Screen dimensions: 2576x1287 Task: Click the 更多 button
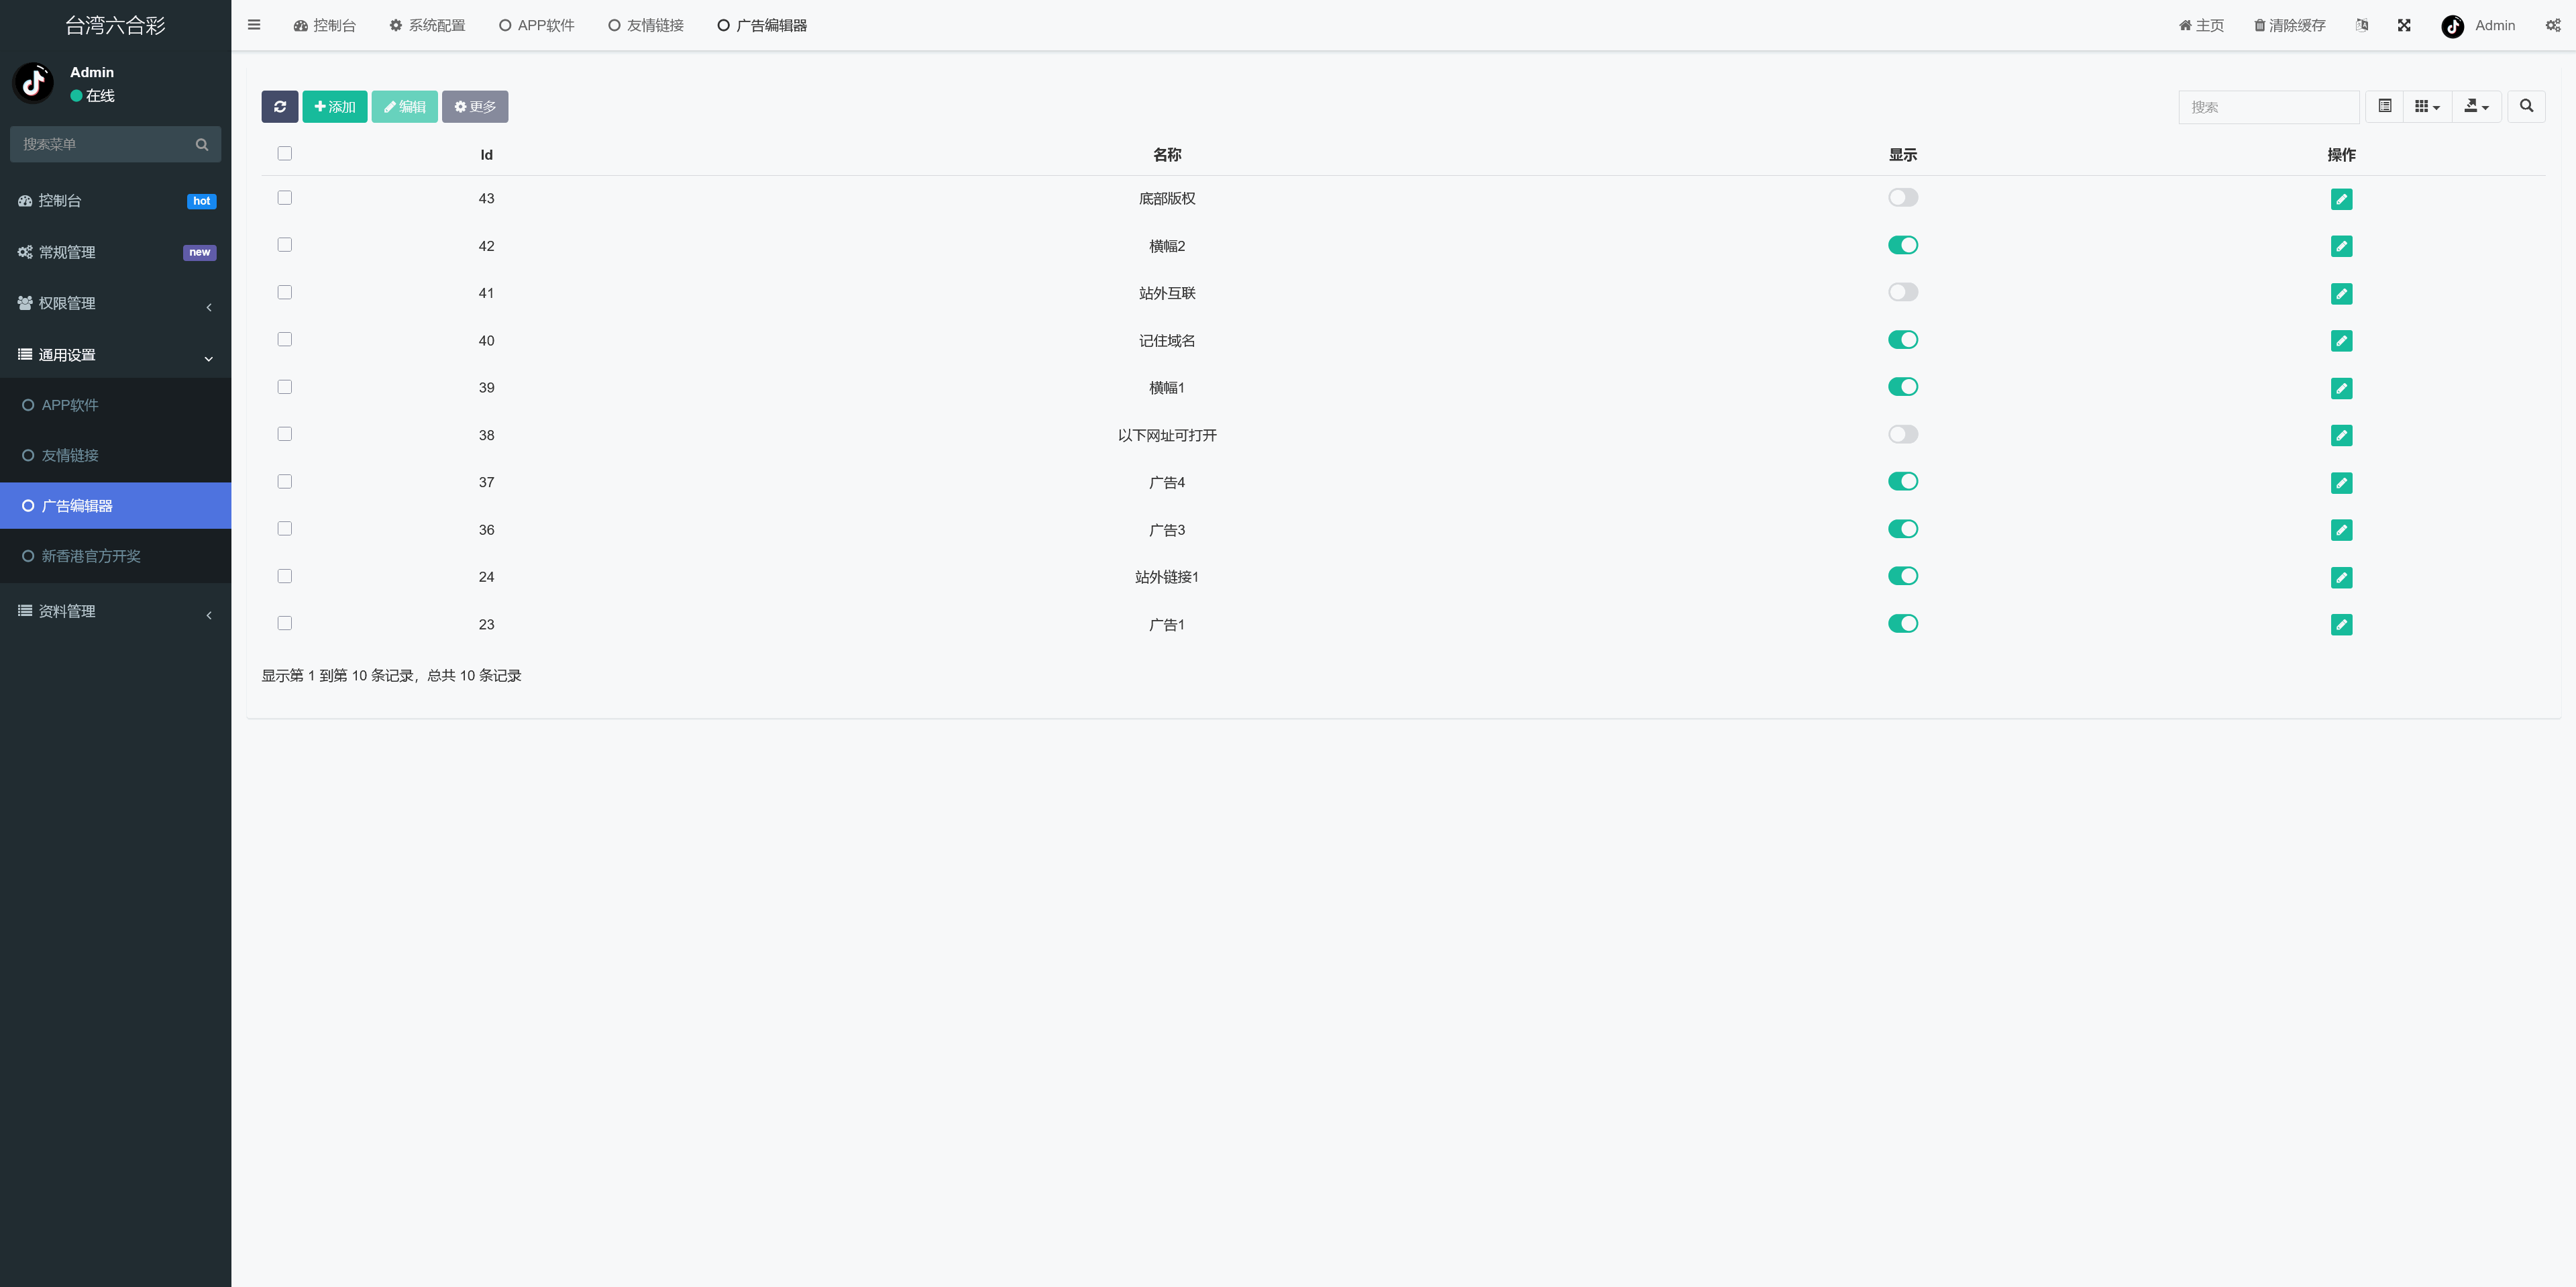point(474,107)
